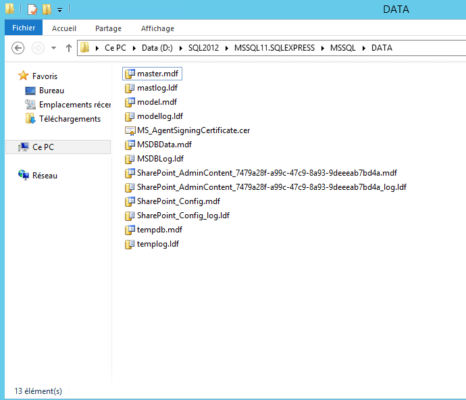
Task: Select Ce PC in navigation pane
Action: coord(43,147)
